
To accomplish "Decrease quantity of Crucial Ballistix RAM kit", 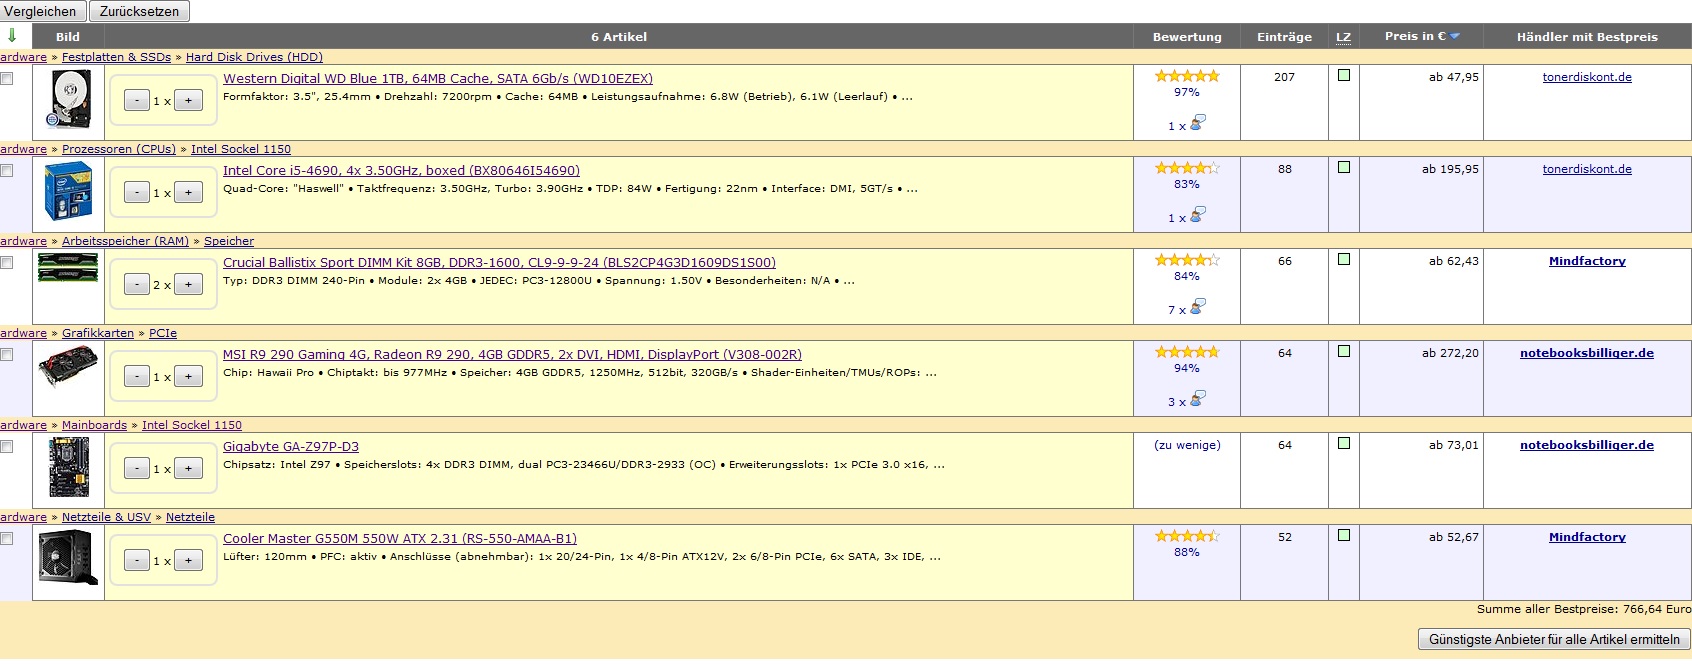I will coord(137,284).
